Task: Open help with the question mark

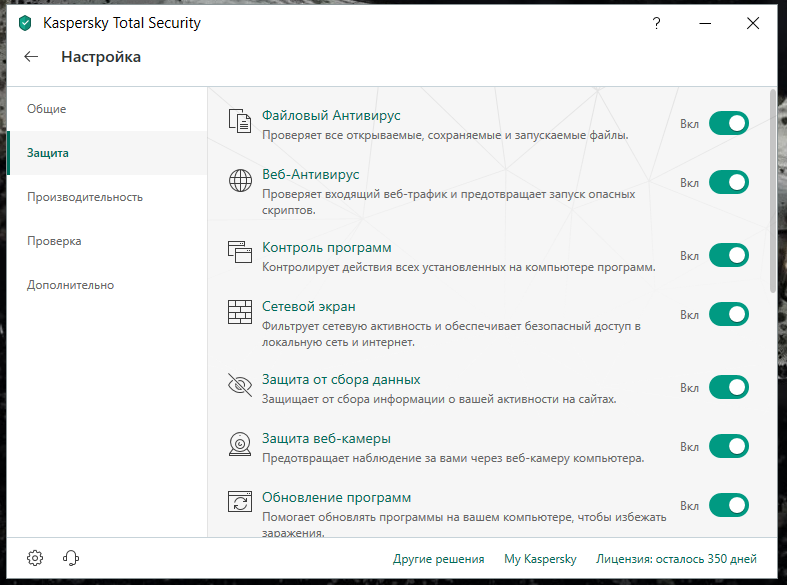Action: point(656,23)
